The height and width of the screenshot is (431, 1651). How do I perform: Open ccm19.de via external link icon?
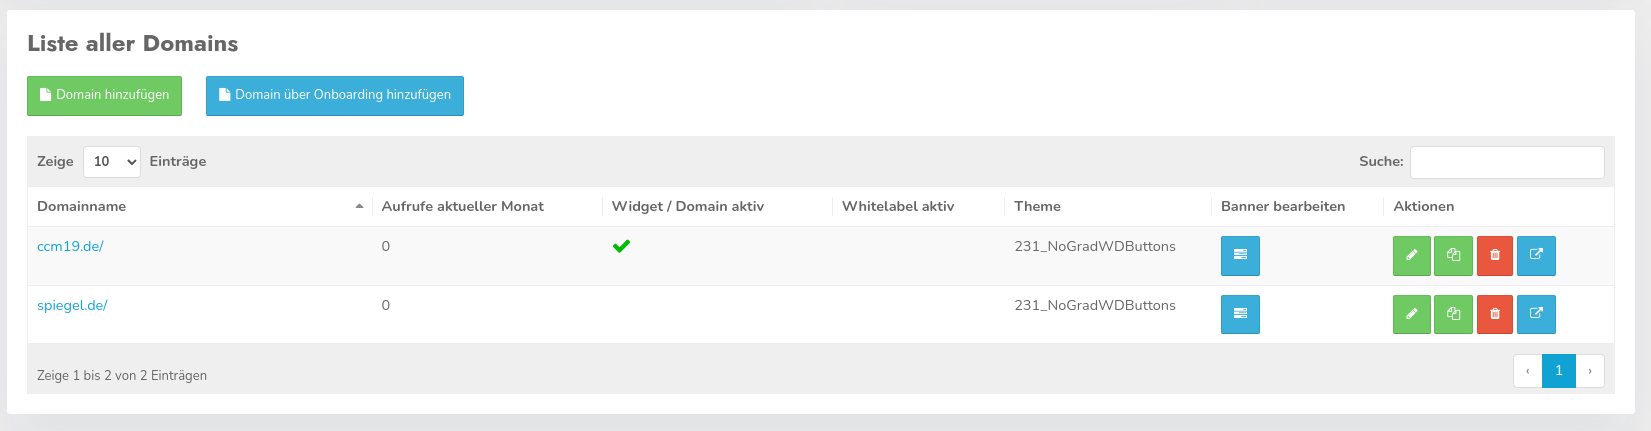pyautogui.click(x=1536, y=255)
